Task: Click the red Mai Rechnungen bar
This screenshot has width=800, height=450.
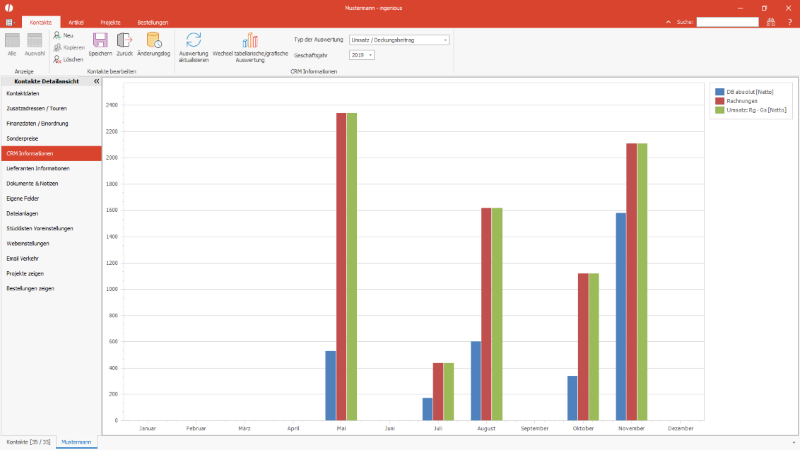Action: (341, 266)
